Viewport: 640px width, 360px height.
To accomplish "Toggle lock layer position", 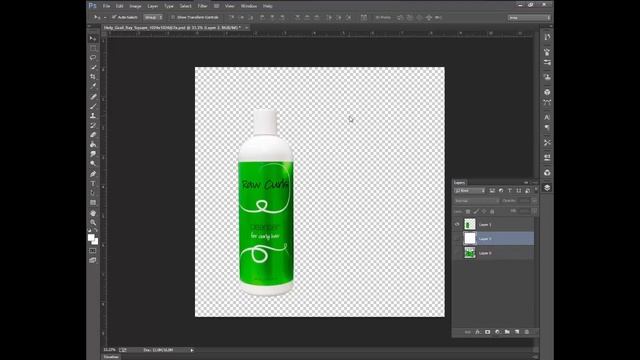I will [484, 211].
